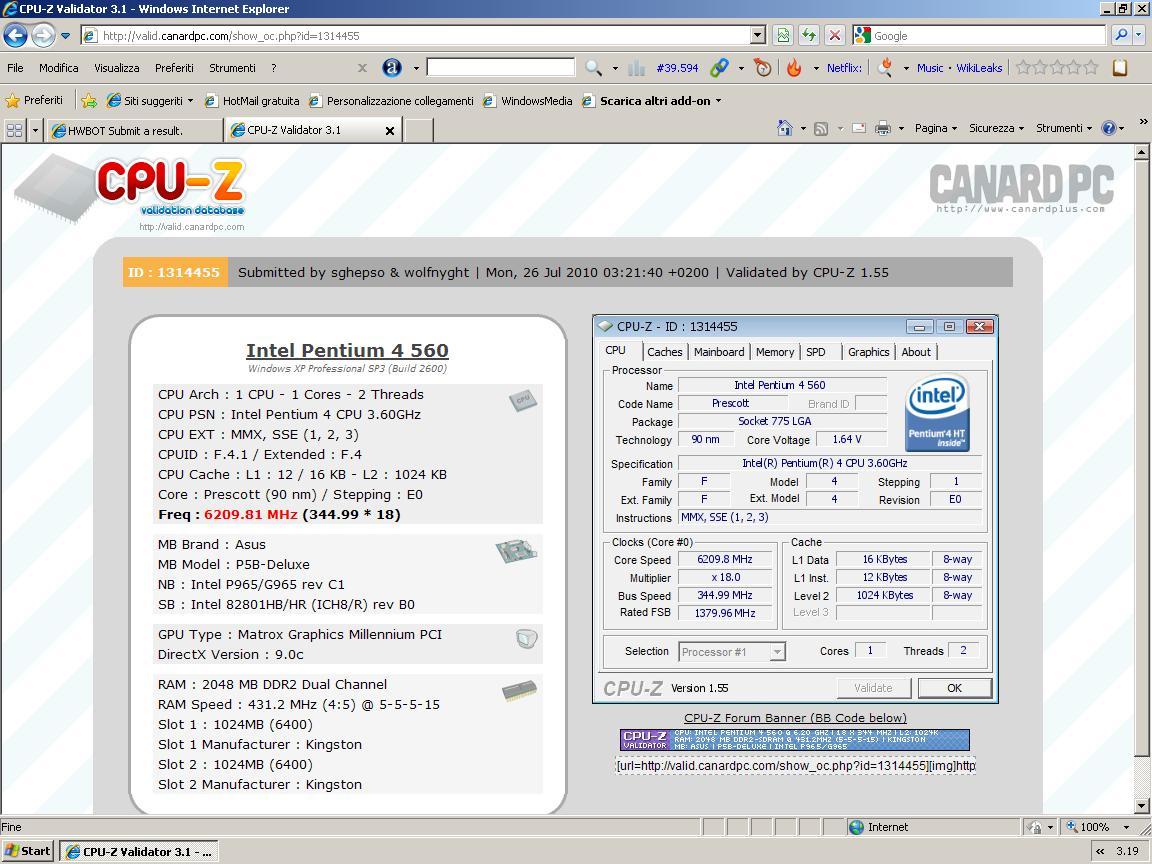Open the File menu
The width and height of the screenshot is (1152, 864).
pyautogui.click(x=15, y=68)
